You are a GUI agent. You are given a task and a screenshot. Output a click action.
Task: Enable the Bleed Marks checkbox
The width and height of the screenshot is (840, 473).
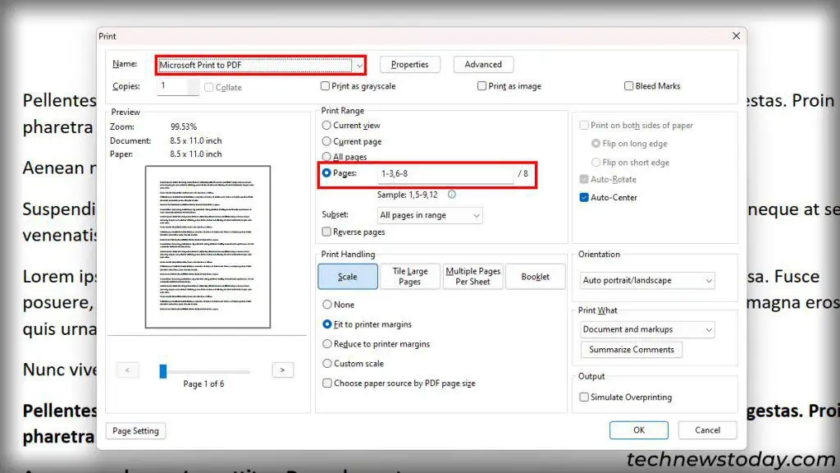point(628,87)
